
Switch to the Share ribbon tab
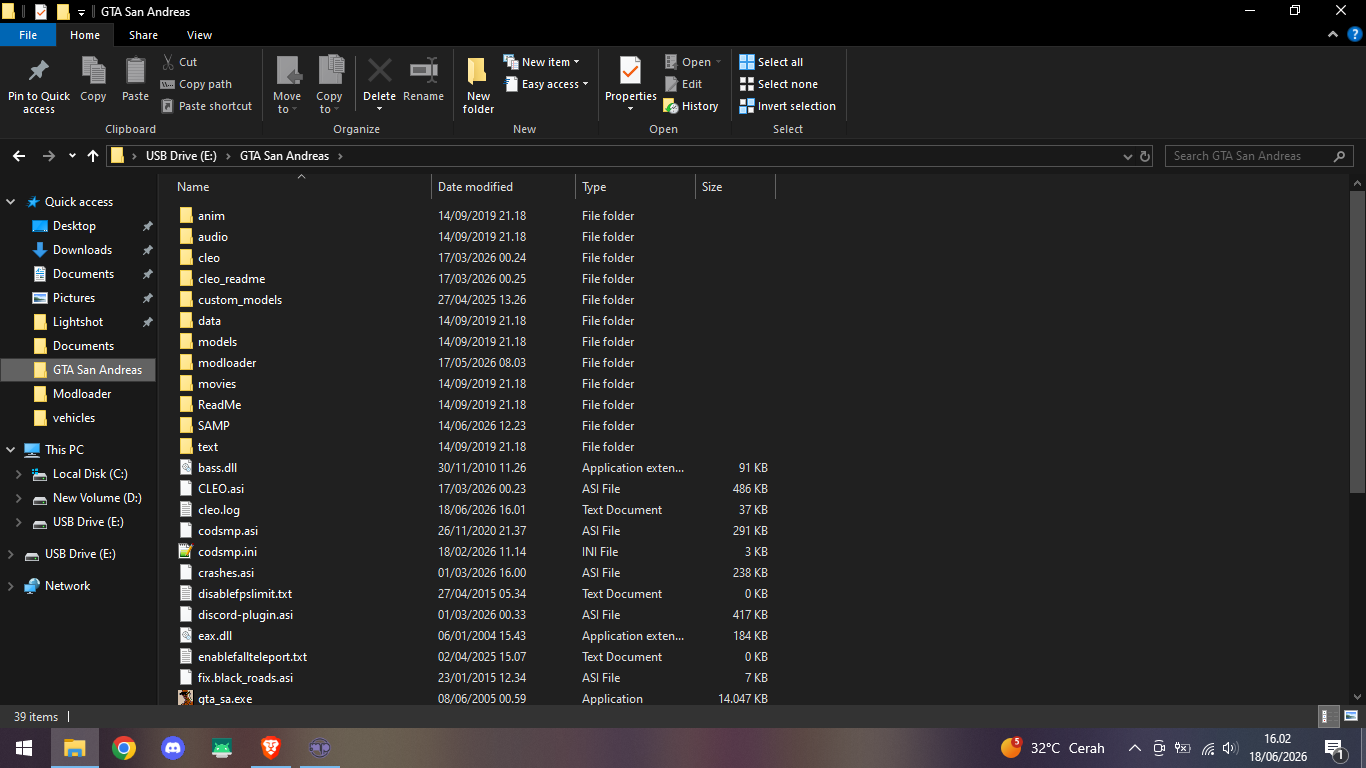click(143, 35)
